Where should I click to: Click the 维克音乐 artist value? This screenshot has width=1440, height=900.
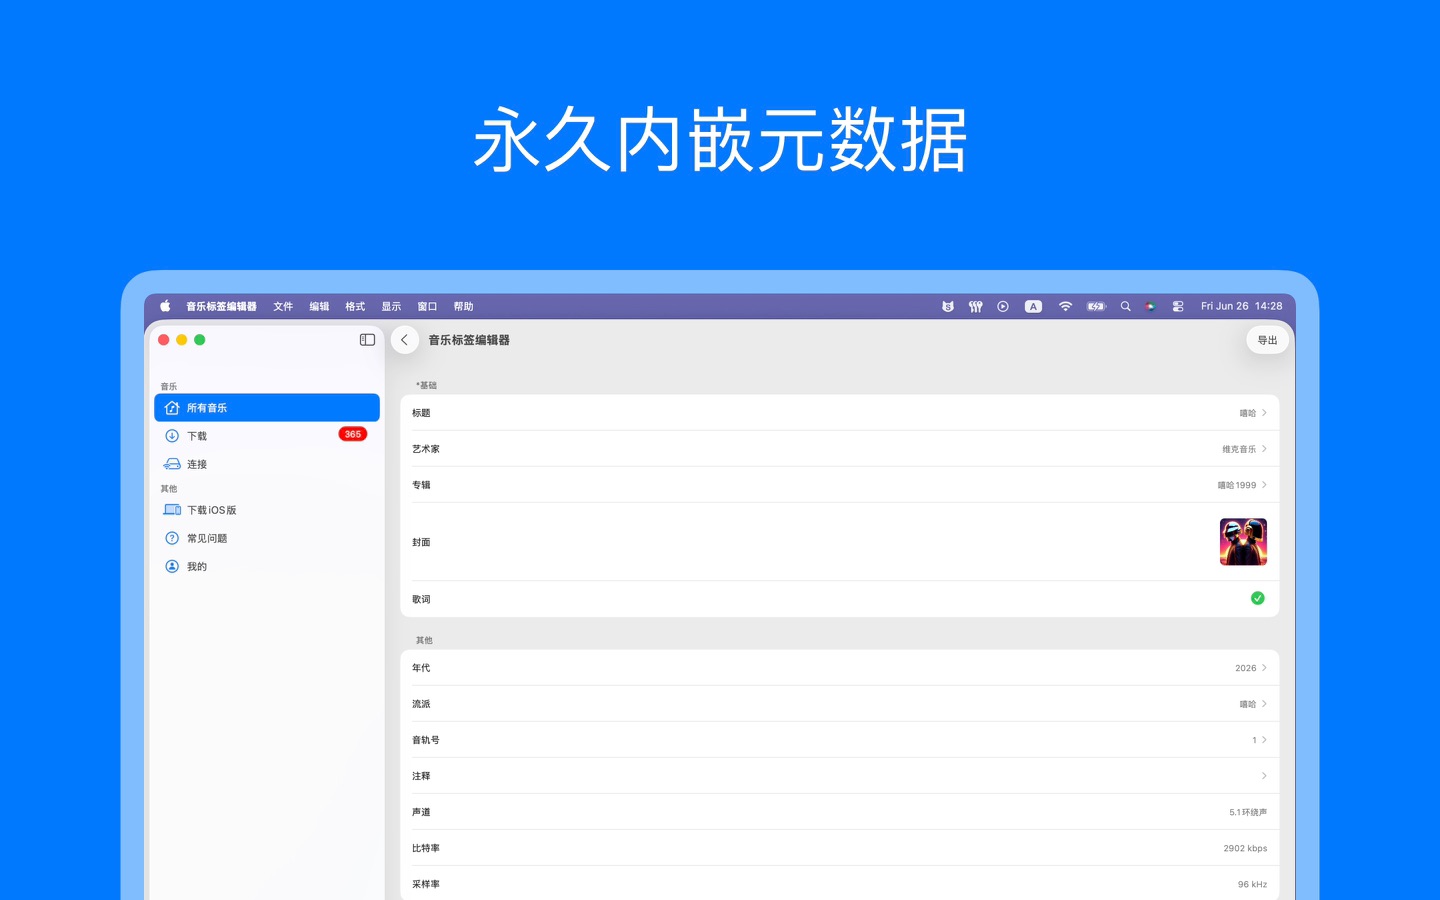pyautogui.click(x=1239, y=449)
